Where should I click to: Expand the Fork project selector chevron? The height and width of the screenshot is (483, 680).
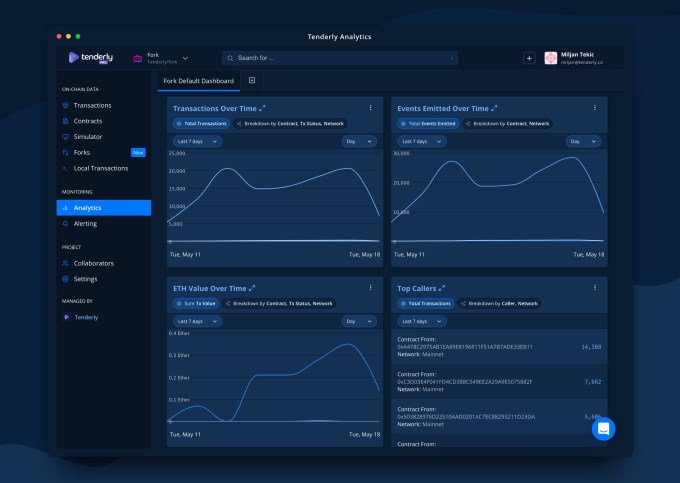(x=185, y=58)
